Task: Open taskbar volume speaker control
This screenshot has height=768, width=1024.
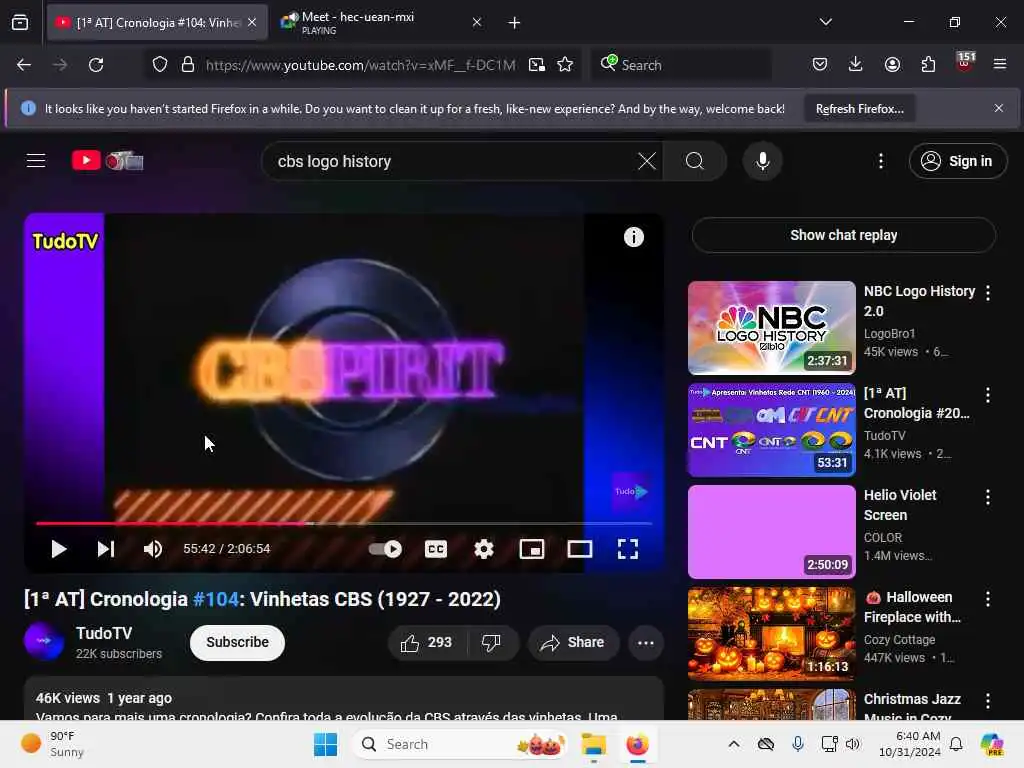Action: (852, 744)
